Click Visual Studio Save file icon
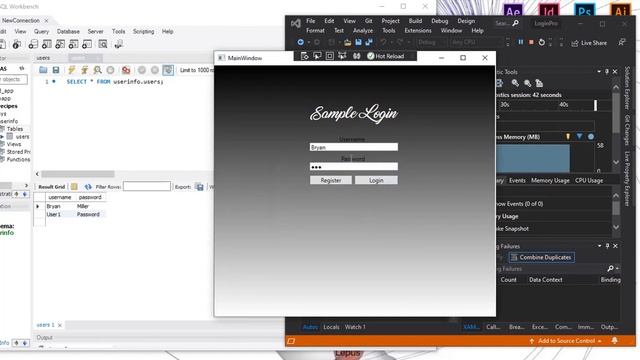 (358, 42)
